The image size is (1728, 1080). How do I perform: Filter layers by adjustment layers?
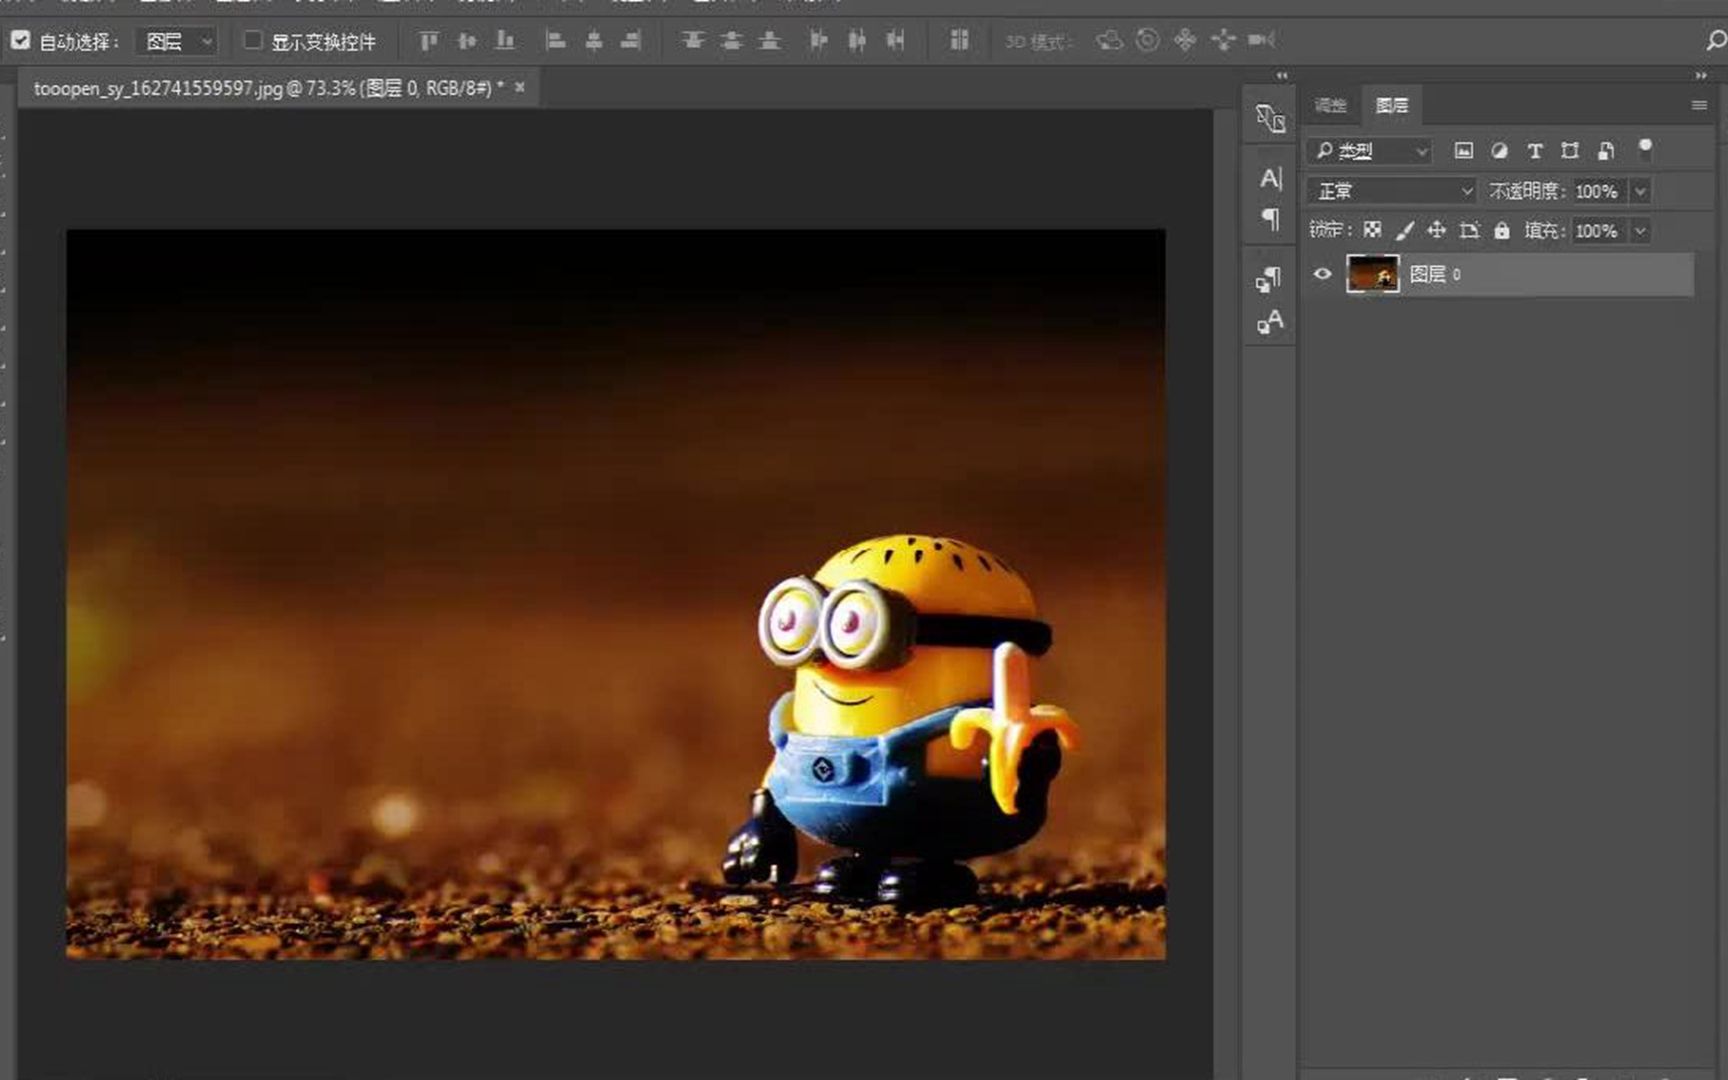(x=1499, y=151)
